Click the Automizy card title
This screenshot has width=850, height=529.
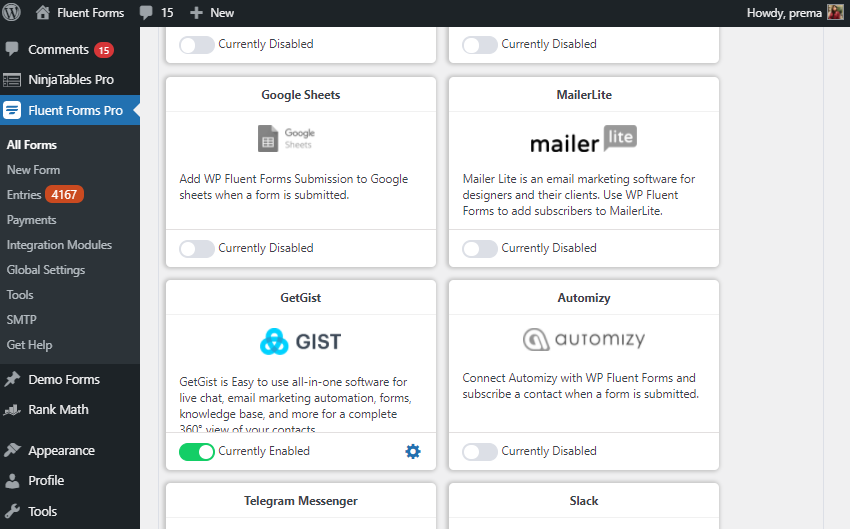(584, 298)
